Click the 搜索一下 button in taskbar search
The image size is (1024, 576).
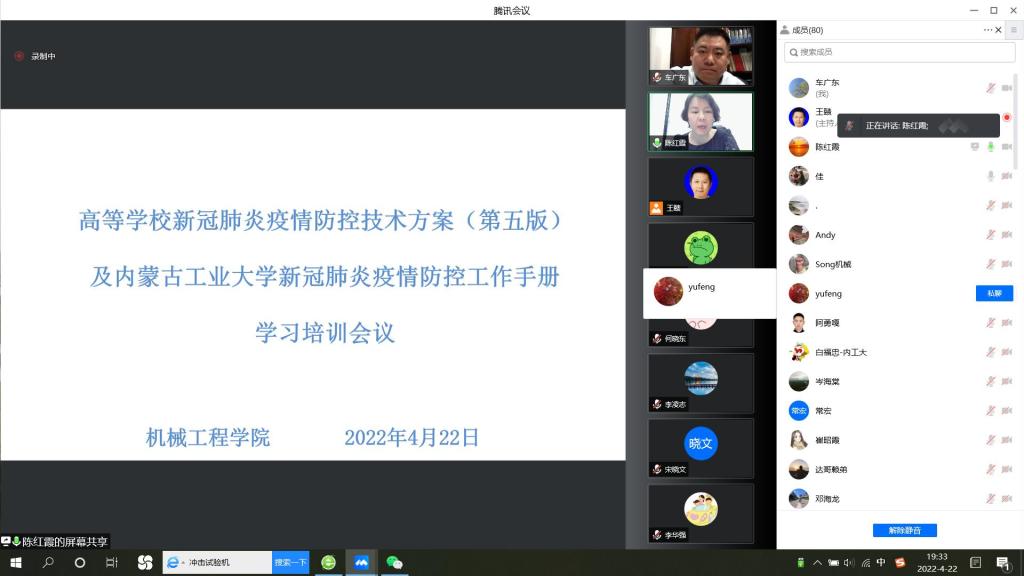click(x=290, y=563)
